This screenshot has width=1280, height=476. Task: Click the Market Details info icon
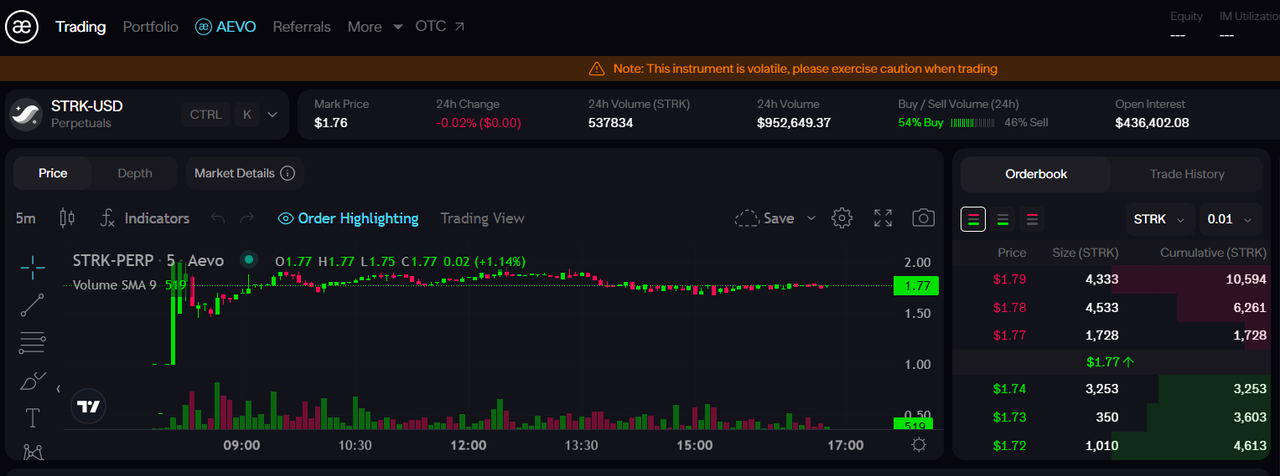pyautogui.click(x=288, y=173)
